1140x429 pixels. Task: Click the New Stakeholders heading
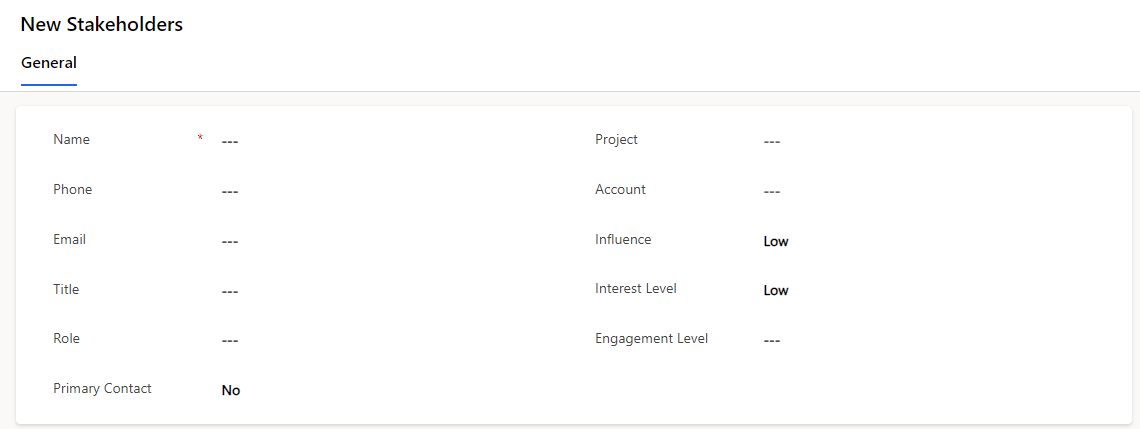pyautogui.click(x=102, y=24)
